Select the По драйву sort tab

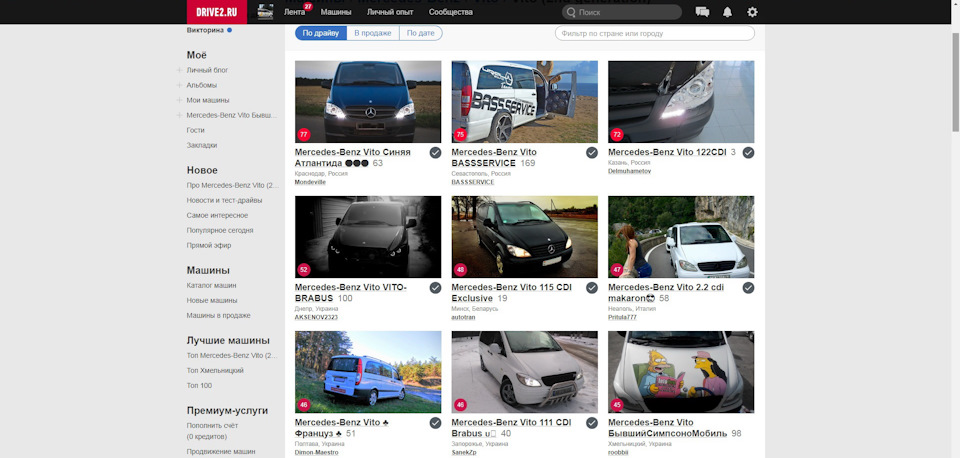click(x=321, y=33)
